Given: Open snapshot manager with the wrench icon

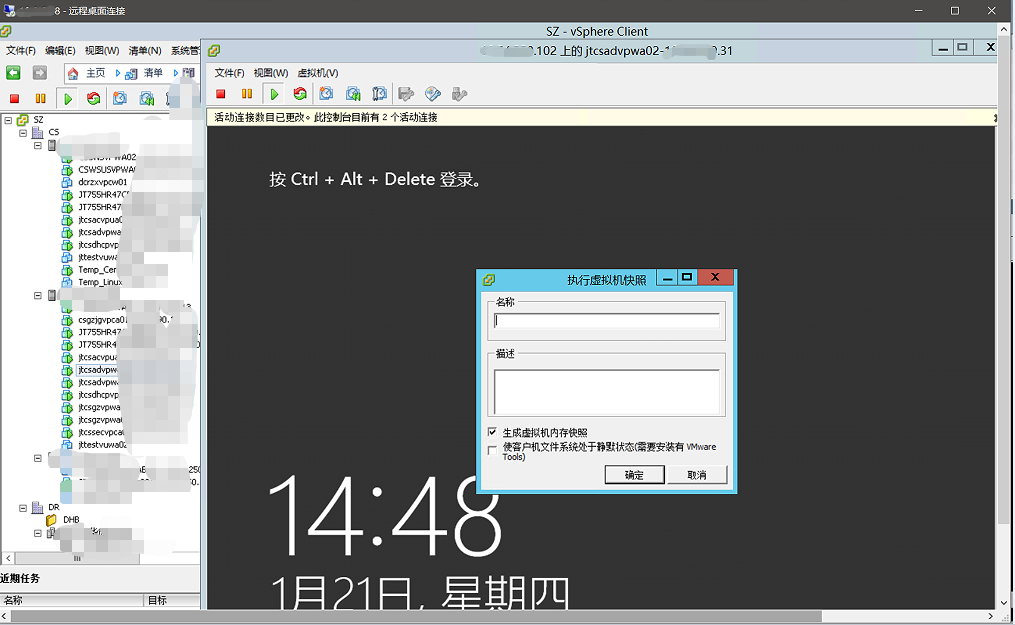Looking at the screenshot, I should (379, 93).
